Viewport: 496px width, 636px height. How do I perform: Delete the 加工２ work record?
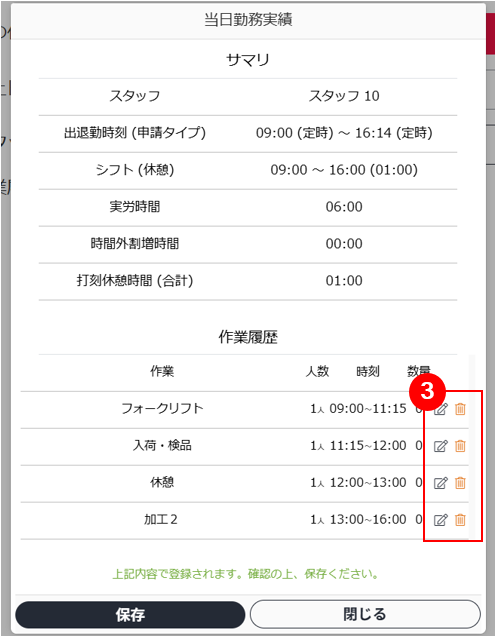[x=460, y=520]
